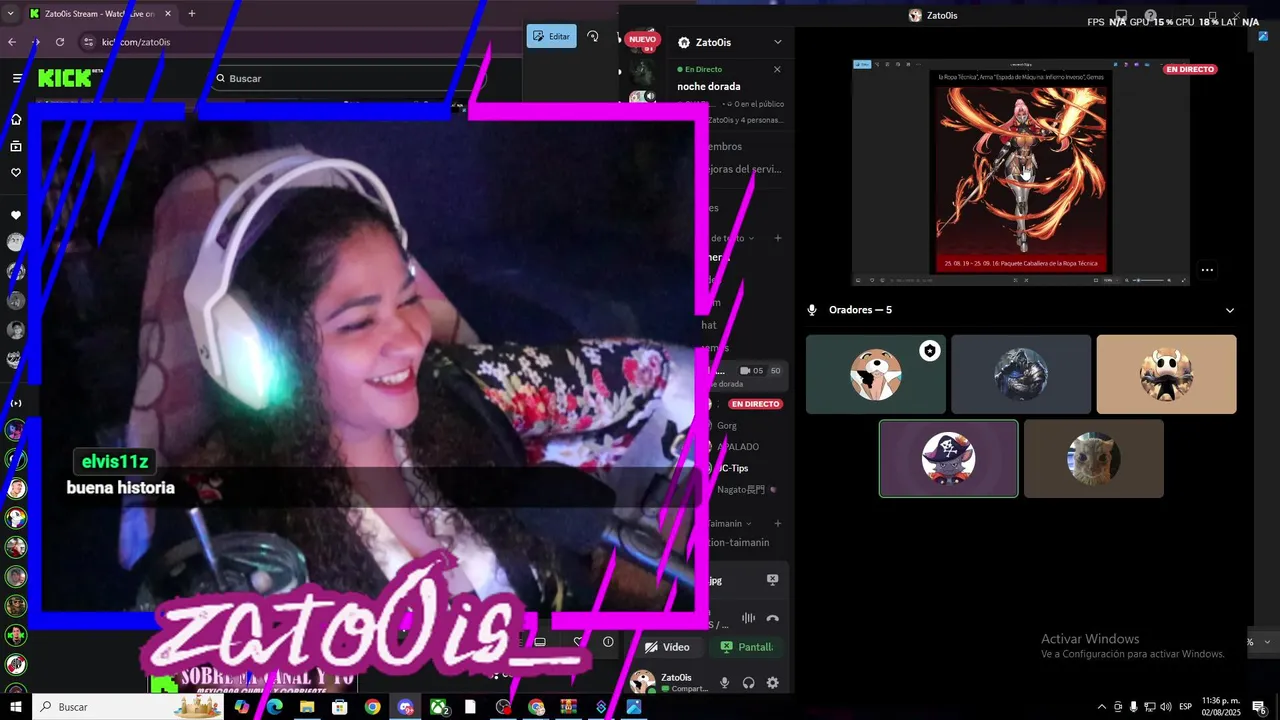Toggle theater mode icon on Kick player
Screen dimensions: 1280x720
(540, 642)
